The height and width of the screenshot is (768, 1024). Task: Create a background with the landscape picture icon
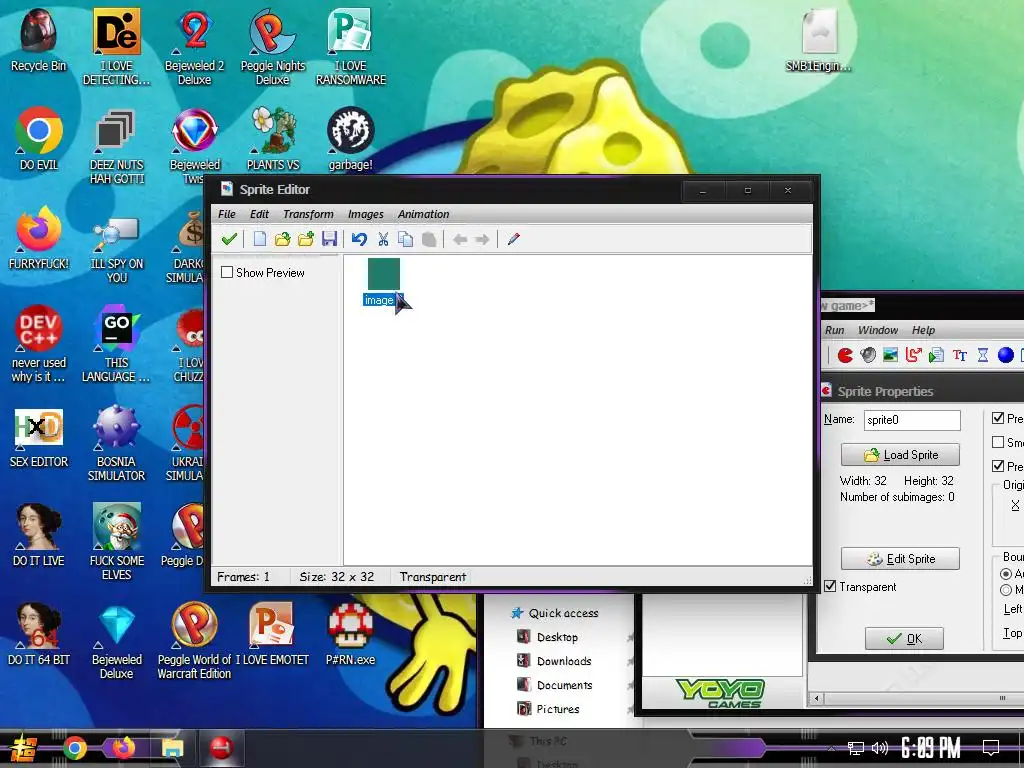(890, 355)
